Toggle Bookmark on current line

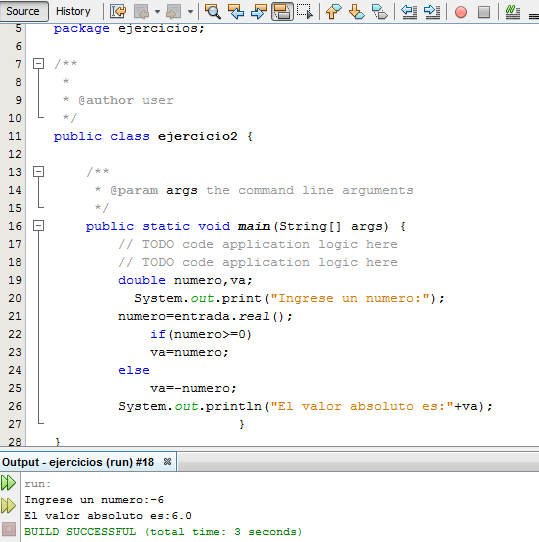click(x=380, y=11)
